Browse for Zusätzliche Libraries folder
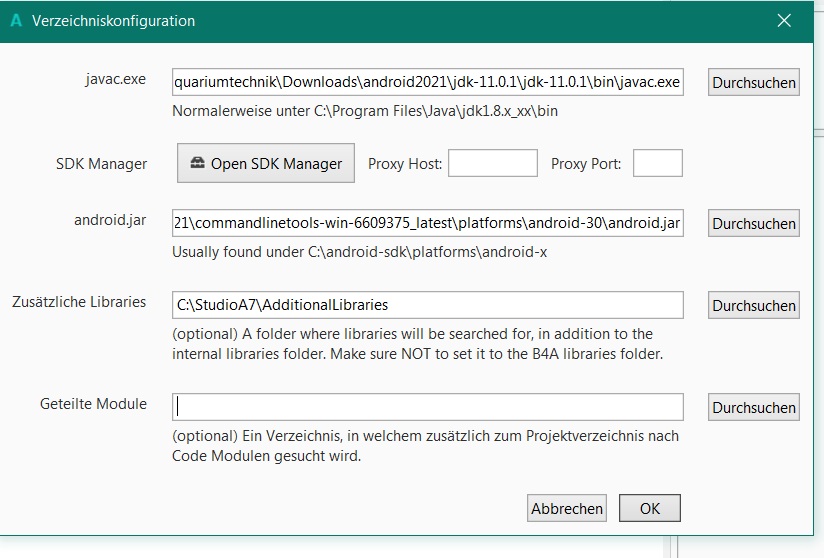 tap(754, 305)
